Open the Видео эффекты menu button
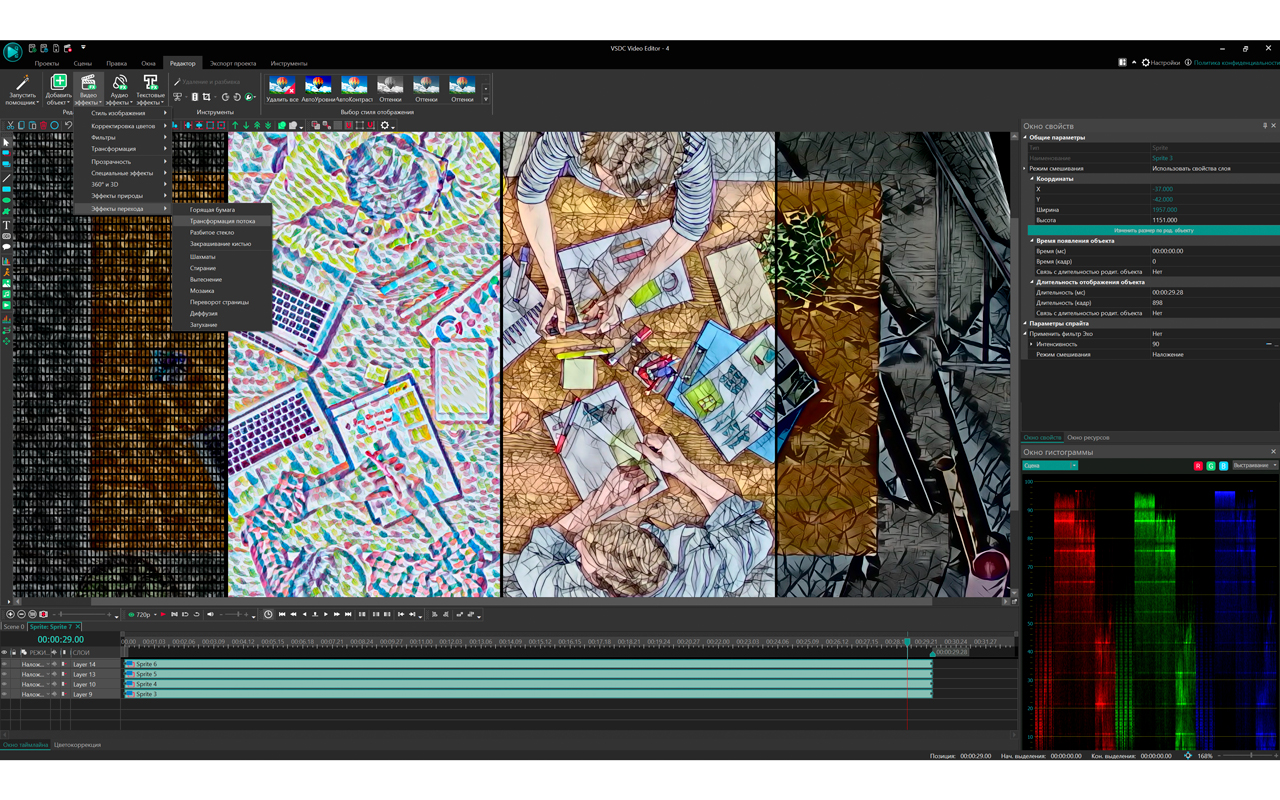This screenshot has height=800, width=1280. [88, 88]
